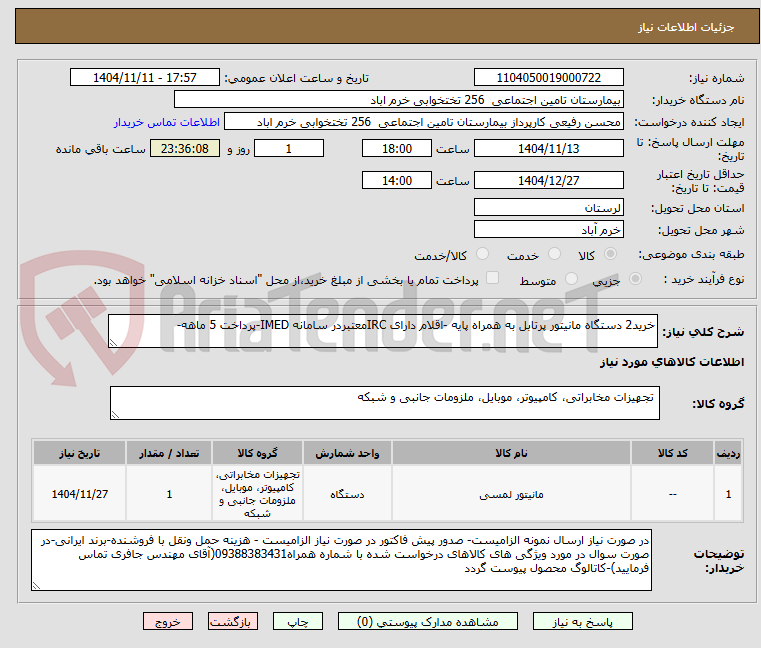
Task: Select the خدمت radio button
Action: coord(554,253)
